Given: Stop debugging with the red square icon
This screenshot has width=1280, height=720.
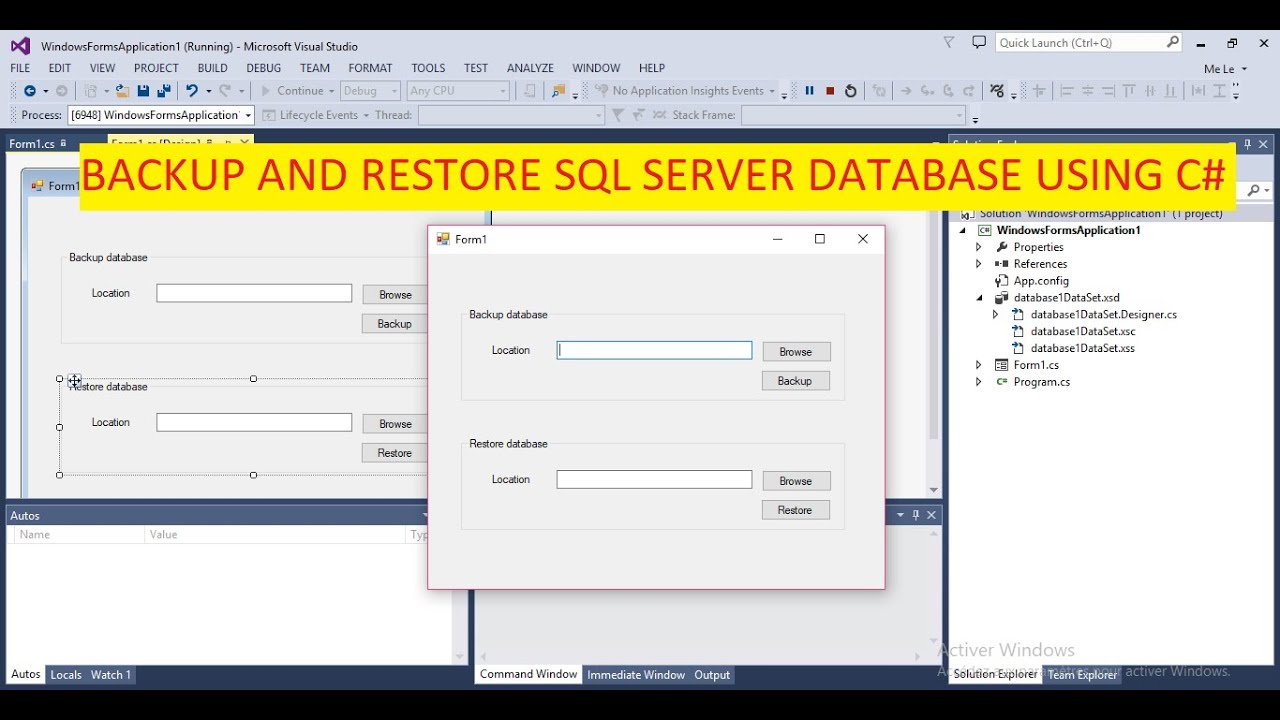Looking at the screenshot, I should point(830,91).
